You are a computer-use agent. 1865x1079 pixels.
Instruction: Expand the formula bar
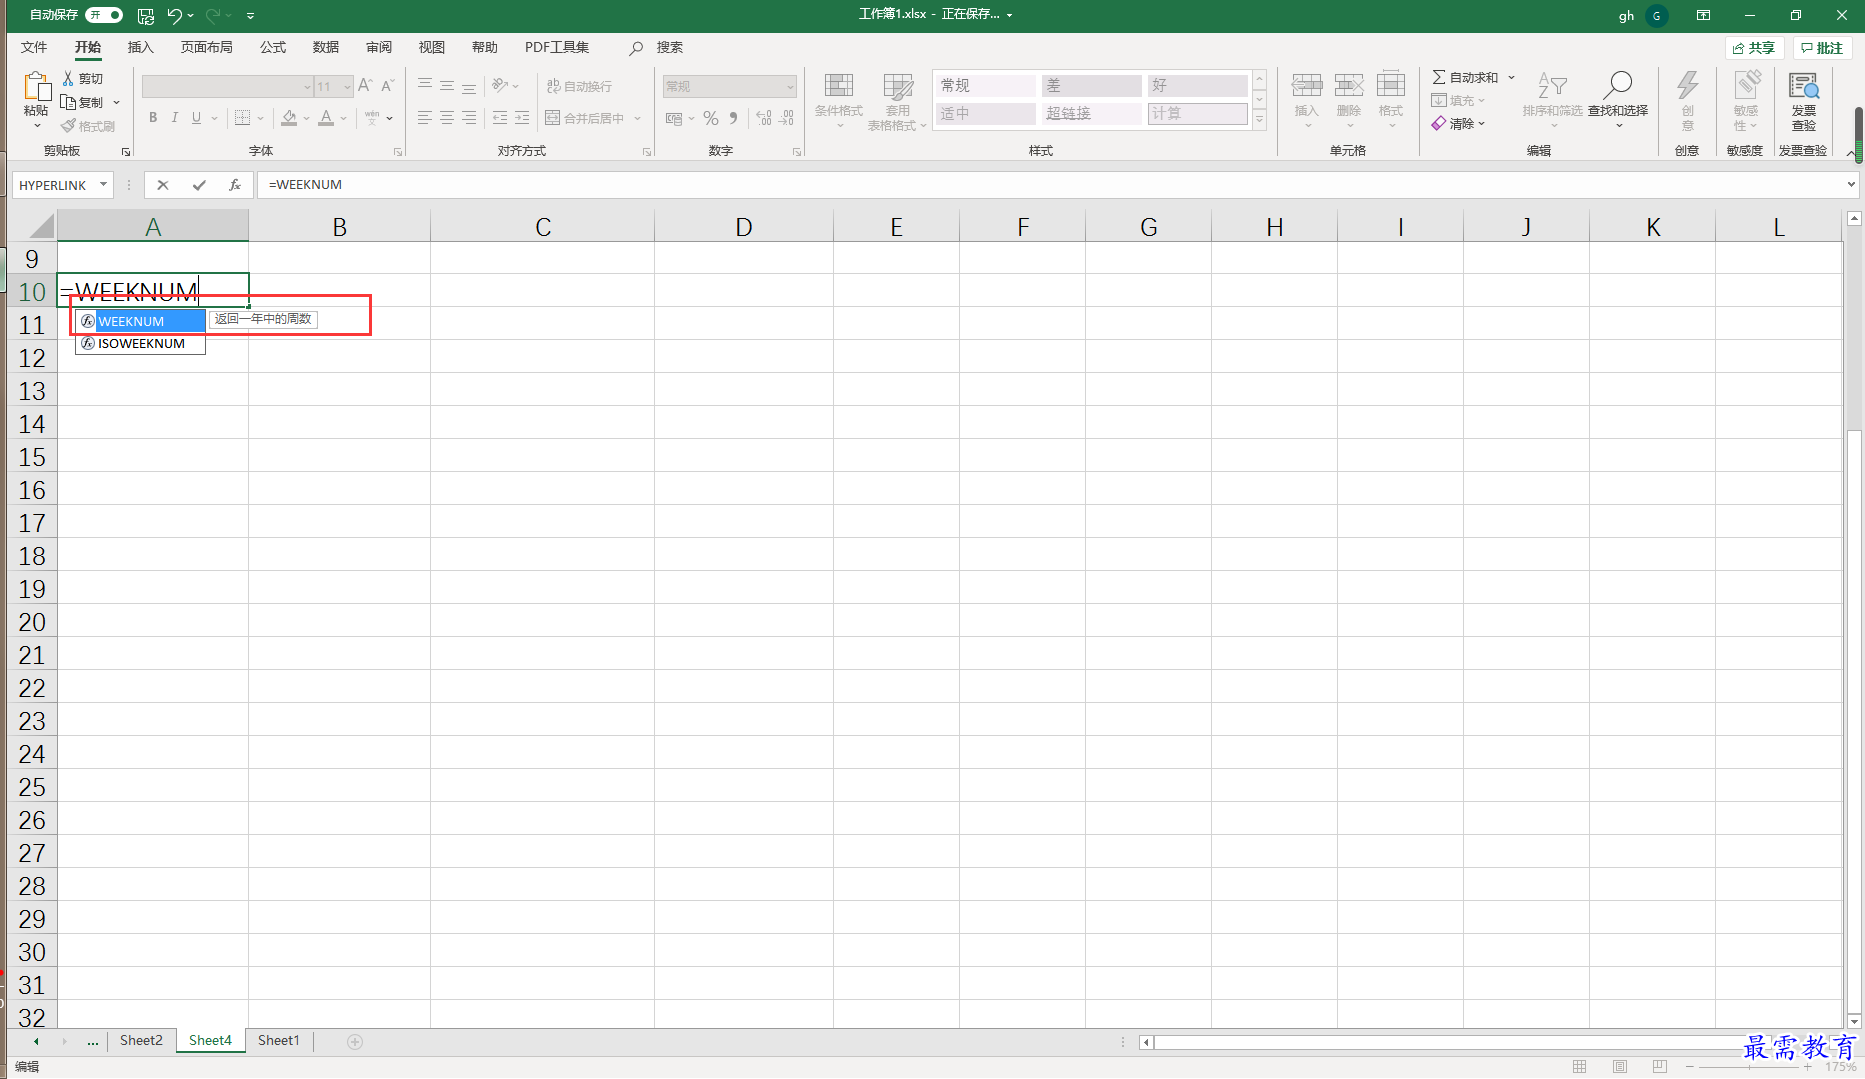[1851, 185]
